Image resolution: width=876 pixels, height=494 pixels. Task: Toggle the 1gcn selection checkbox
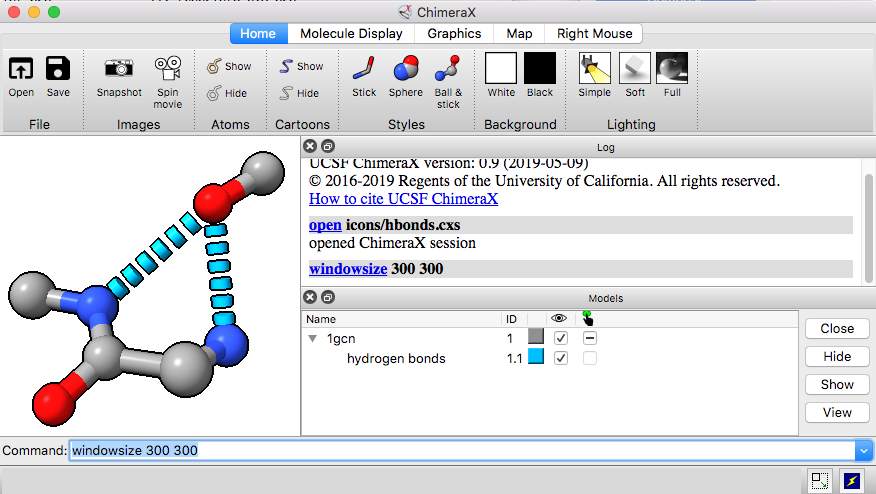pyautogui.click(x=590, y=339)
